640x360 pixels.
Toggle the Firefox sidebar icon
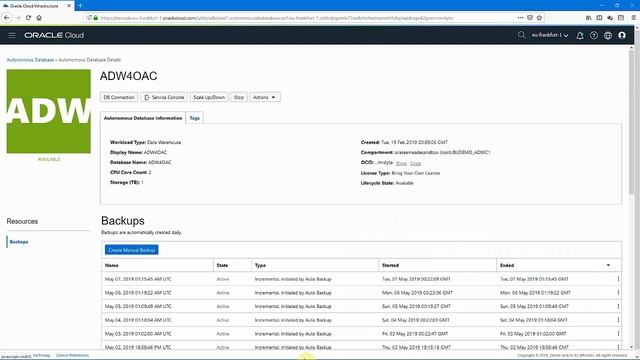pyautogui.click(x=599, y=18)
